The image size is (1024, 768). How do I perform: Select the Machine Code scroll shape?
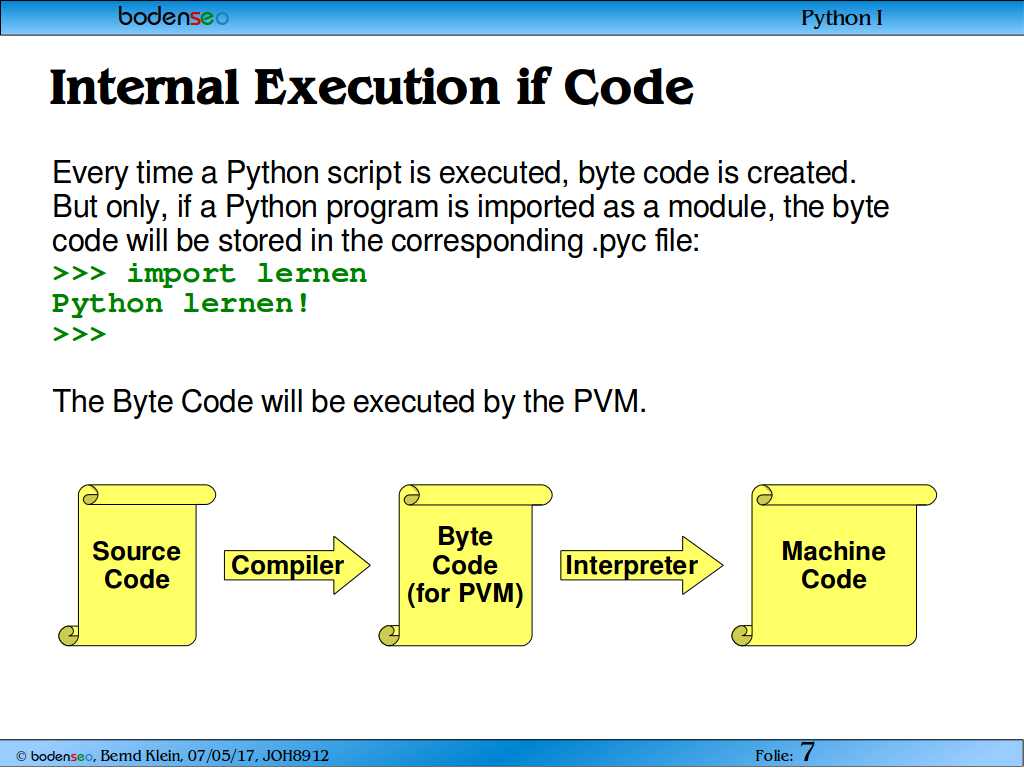click(x=834, y=566)
